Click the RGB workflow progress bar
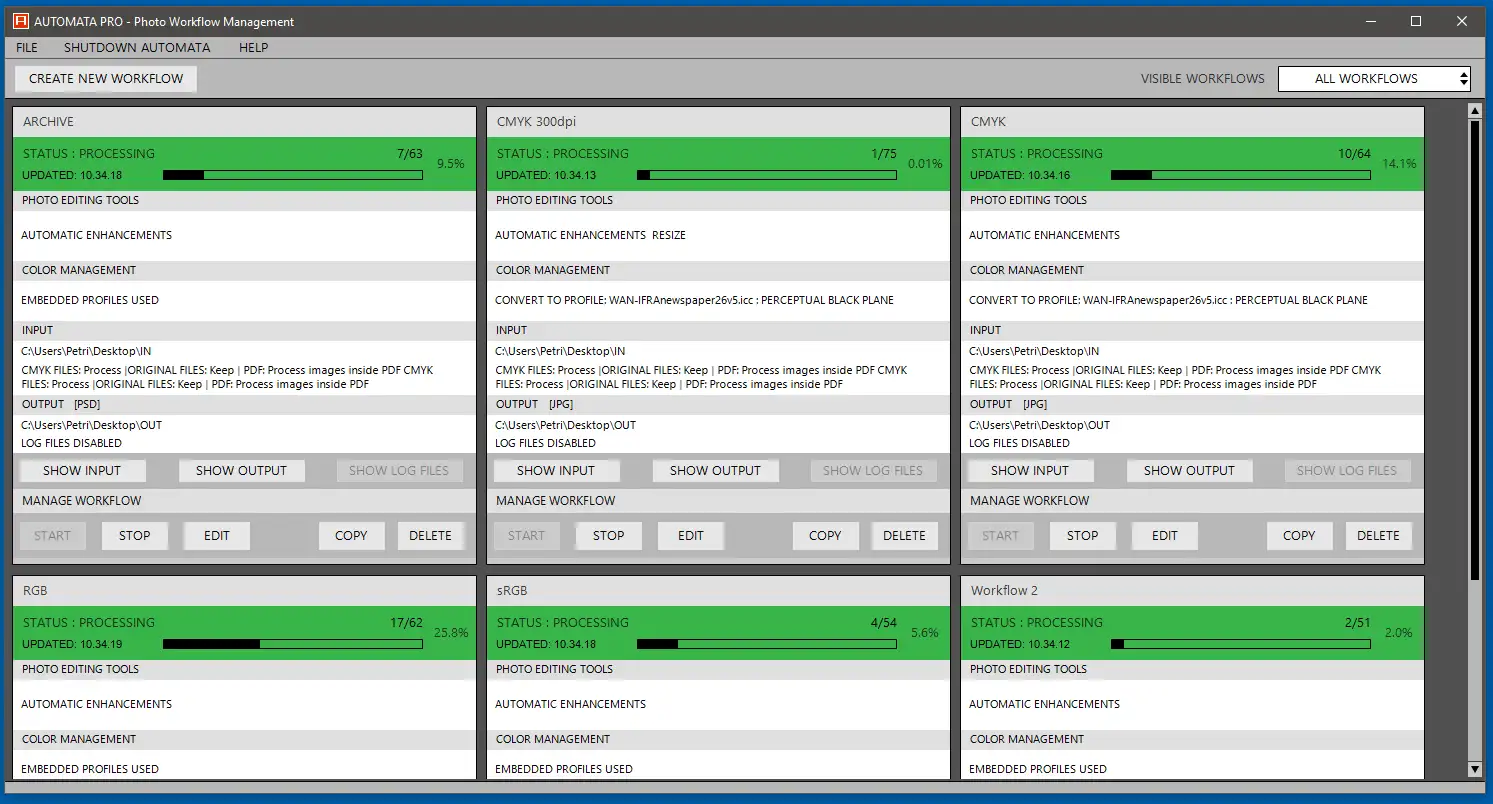Image resolution: width=1493 pixels, height=804 pixels. pyautogui.click(x=293, y=644)
